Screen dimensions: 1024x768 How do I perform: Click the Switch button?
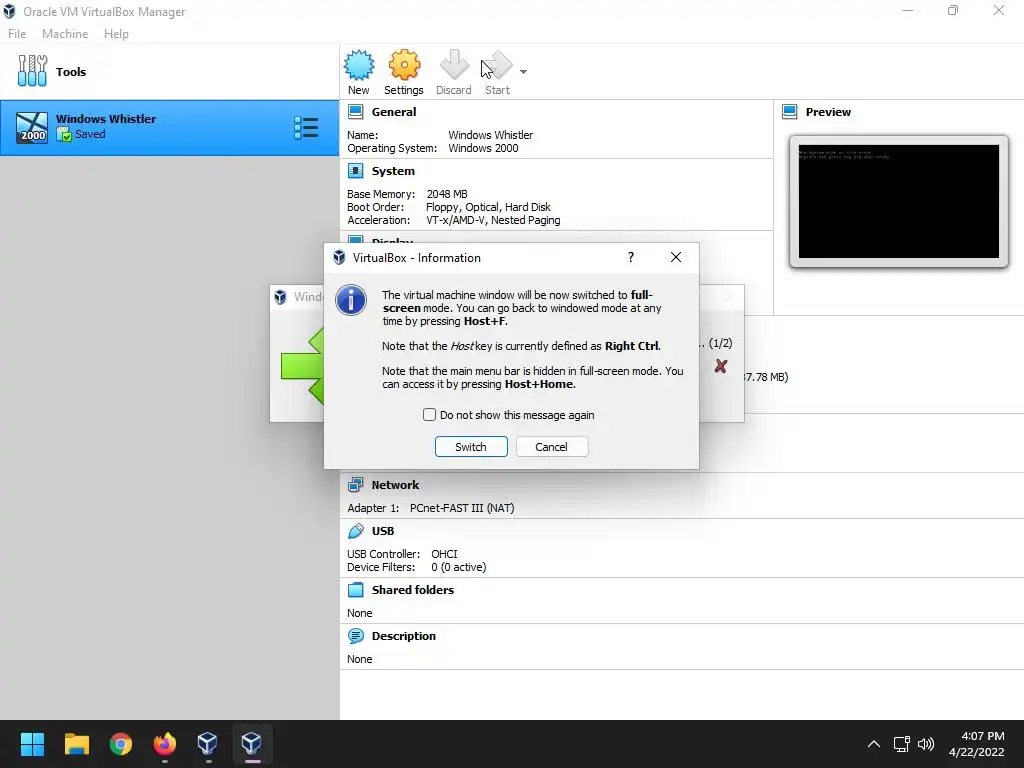pos(471,447)
